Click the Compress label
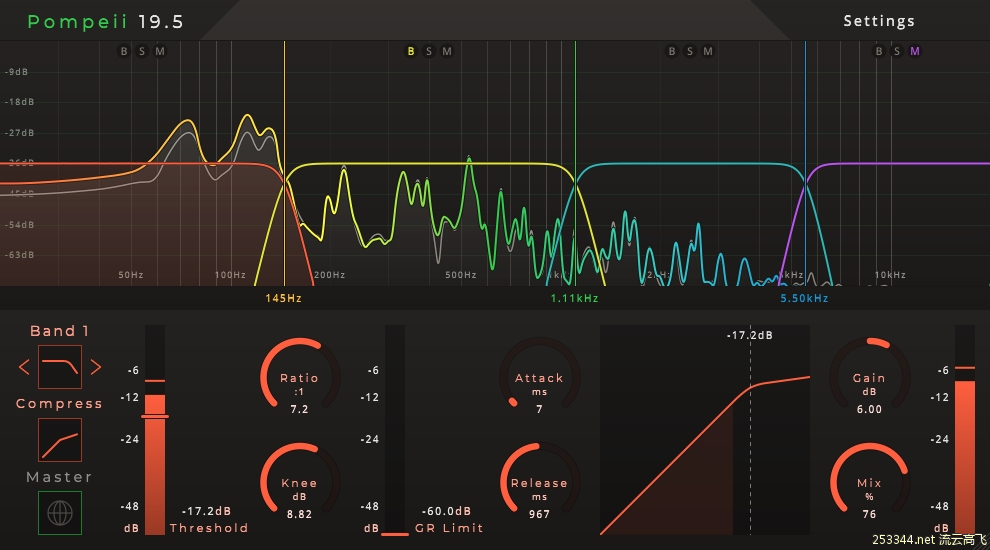This screenshot has width=990, height=550. (x=59, y=404)
